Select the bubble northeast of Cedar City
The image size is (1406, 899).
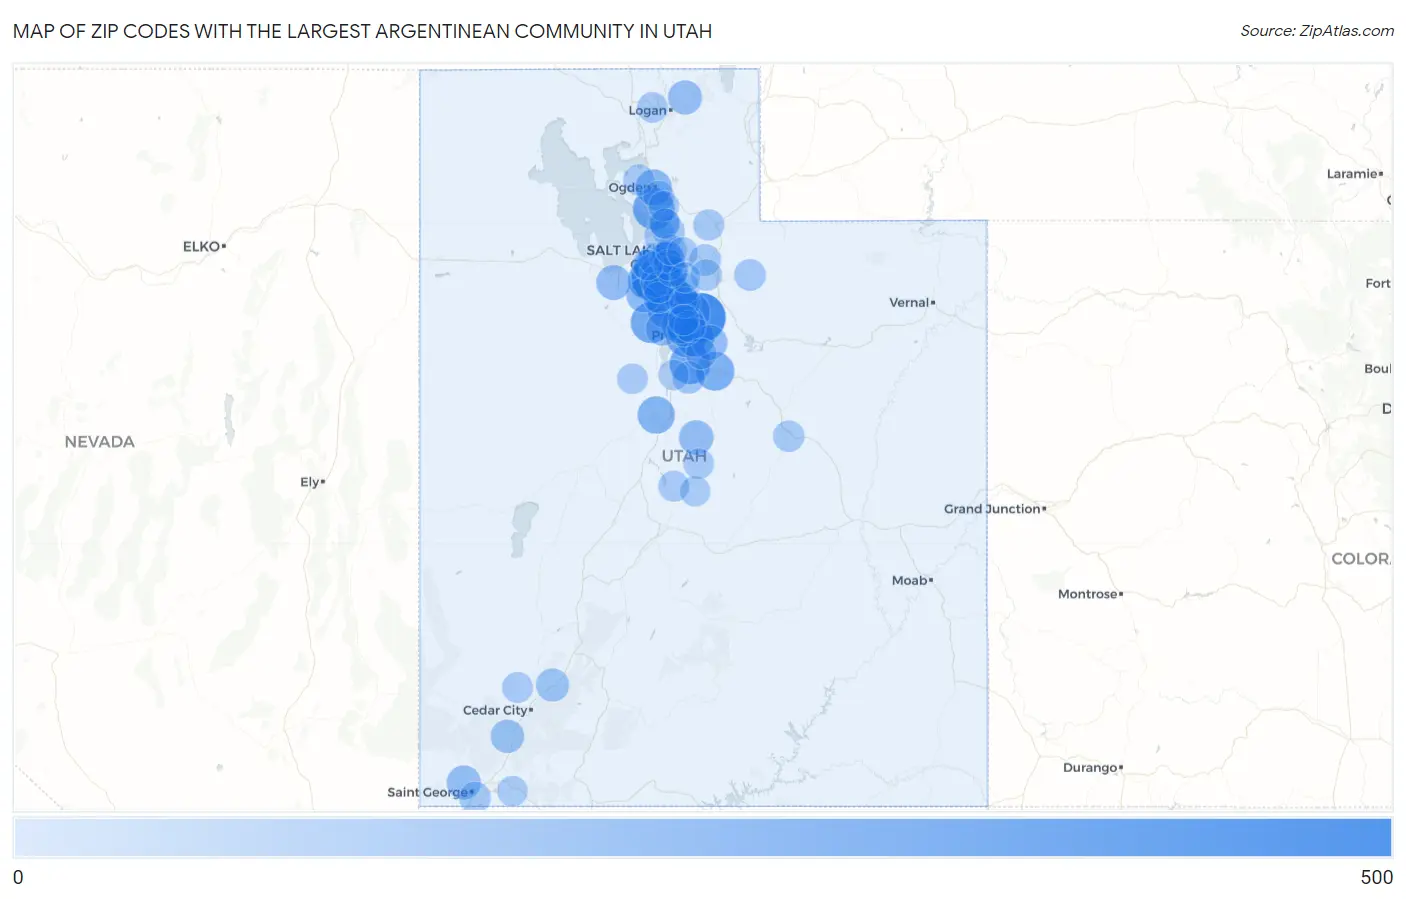point(553,685)
